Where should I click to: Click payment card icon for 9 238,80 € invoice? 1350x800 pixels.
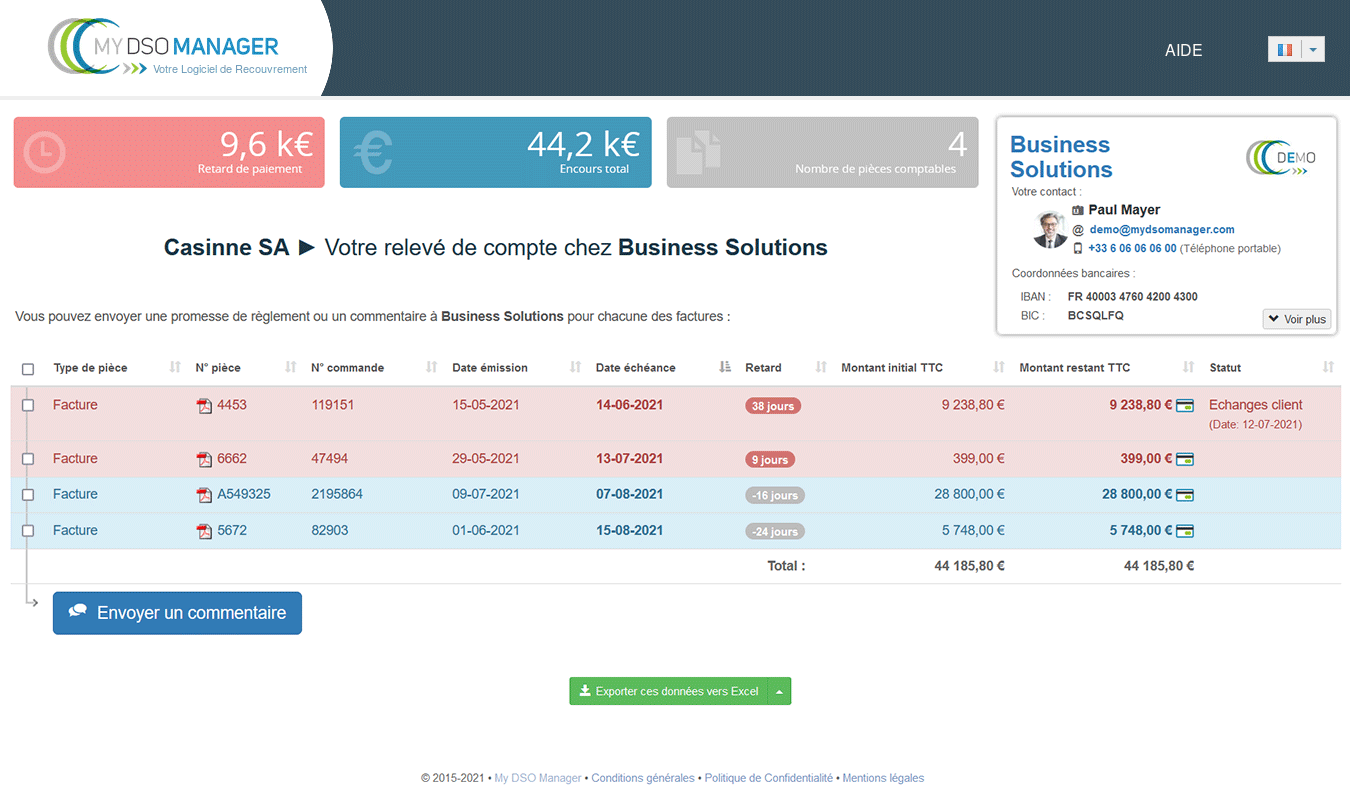pos(1185,406)
